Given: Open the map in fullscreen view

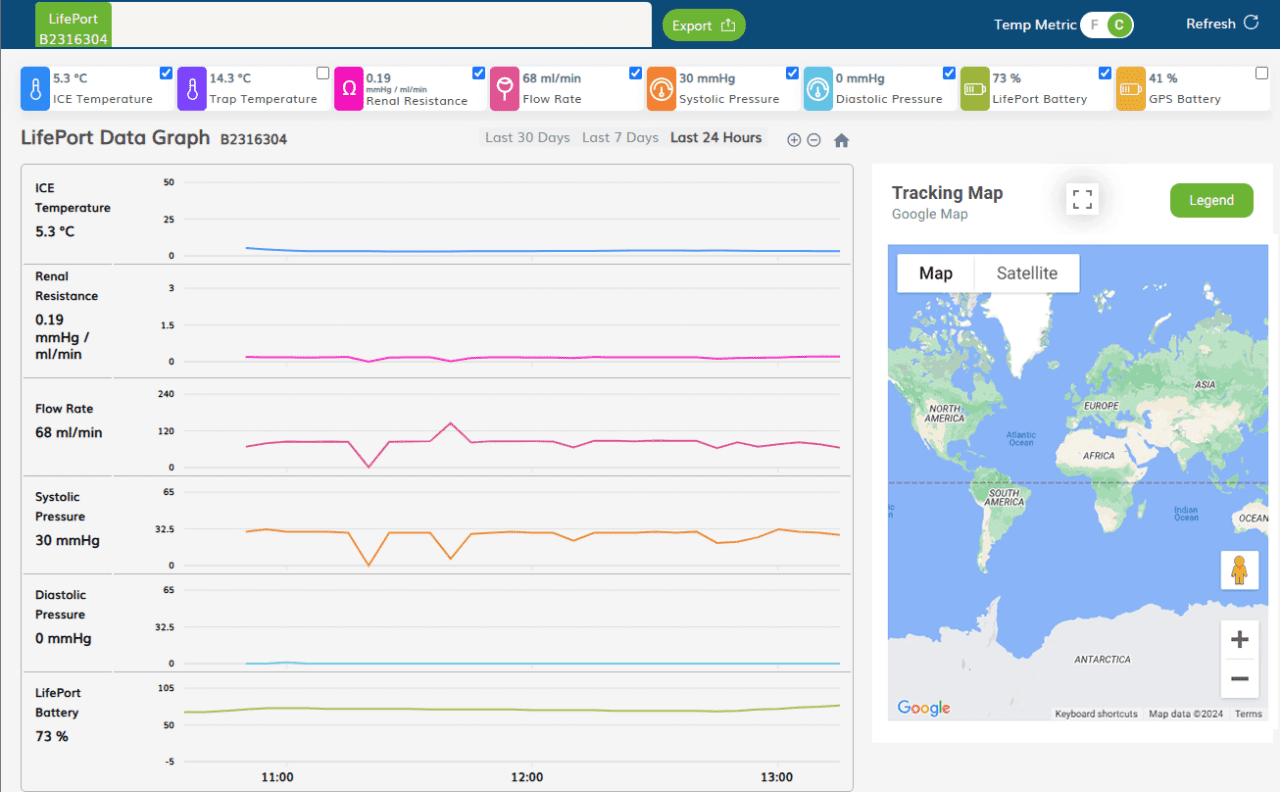Looking at the screenshot, I should (x=1082, y=200).
